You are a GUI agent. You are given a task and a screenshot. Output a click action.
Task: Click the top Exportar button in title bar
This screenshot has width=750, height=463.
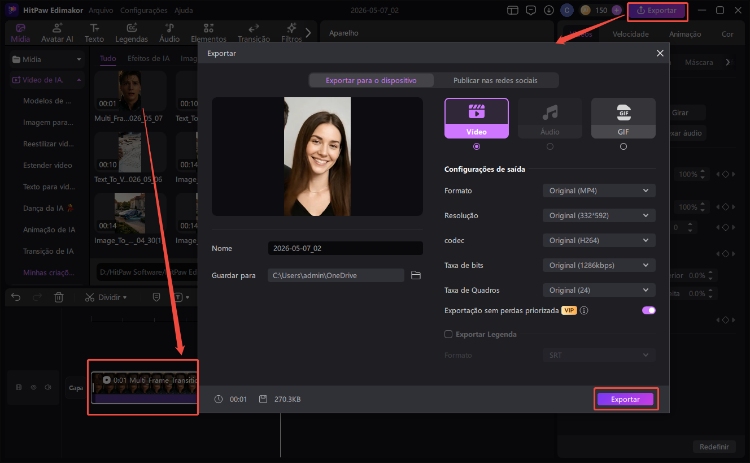click(657, 11)
